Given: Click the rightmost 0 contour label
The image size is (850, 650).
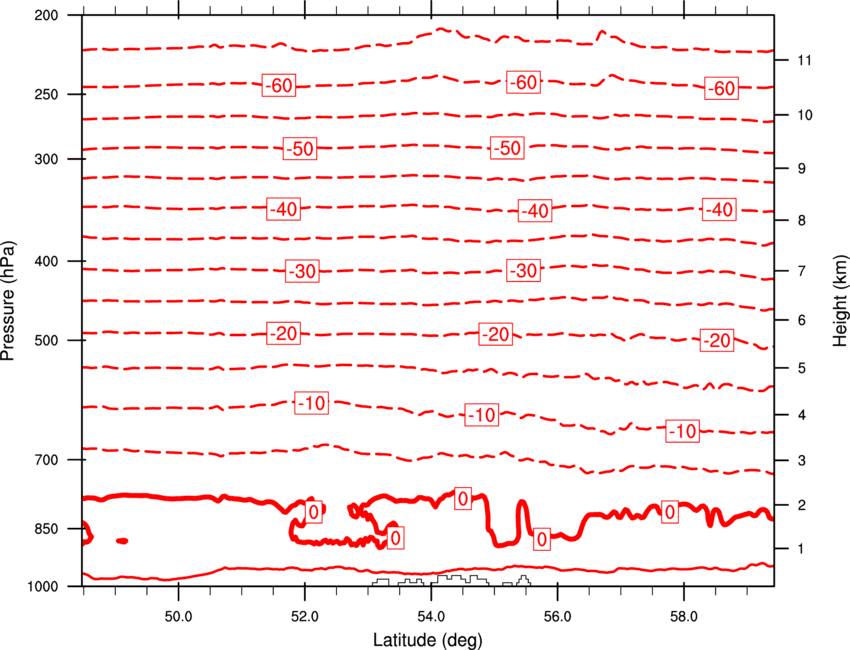Looking at the screenshot, I should (x=670, y=512).
